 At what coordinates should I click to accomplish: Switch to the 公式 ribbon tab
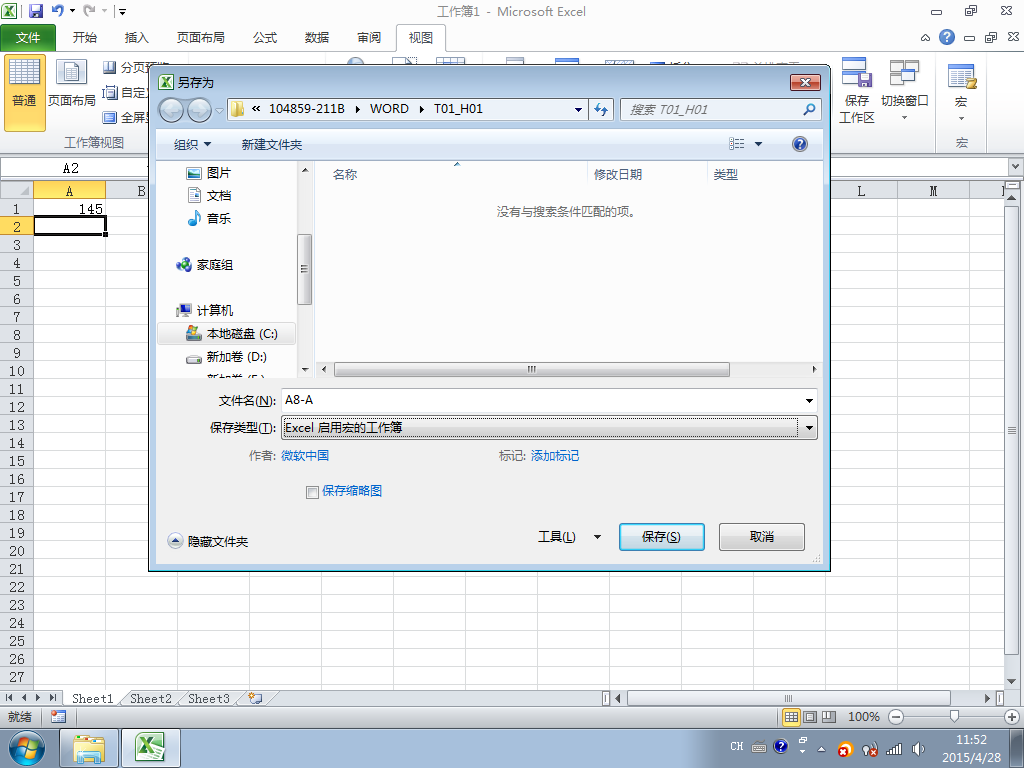(x=264, y=38)
